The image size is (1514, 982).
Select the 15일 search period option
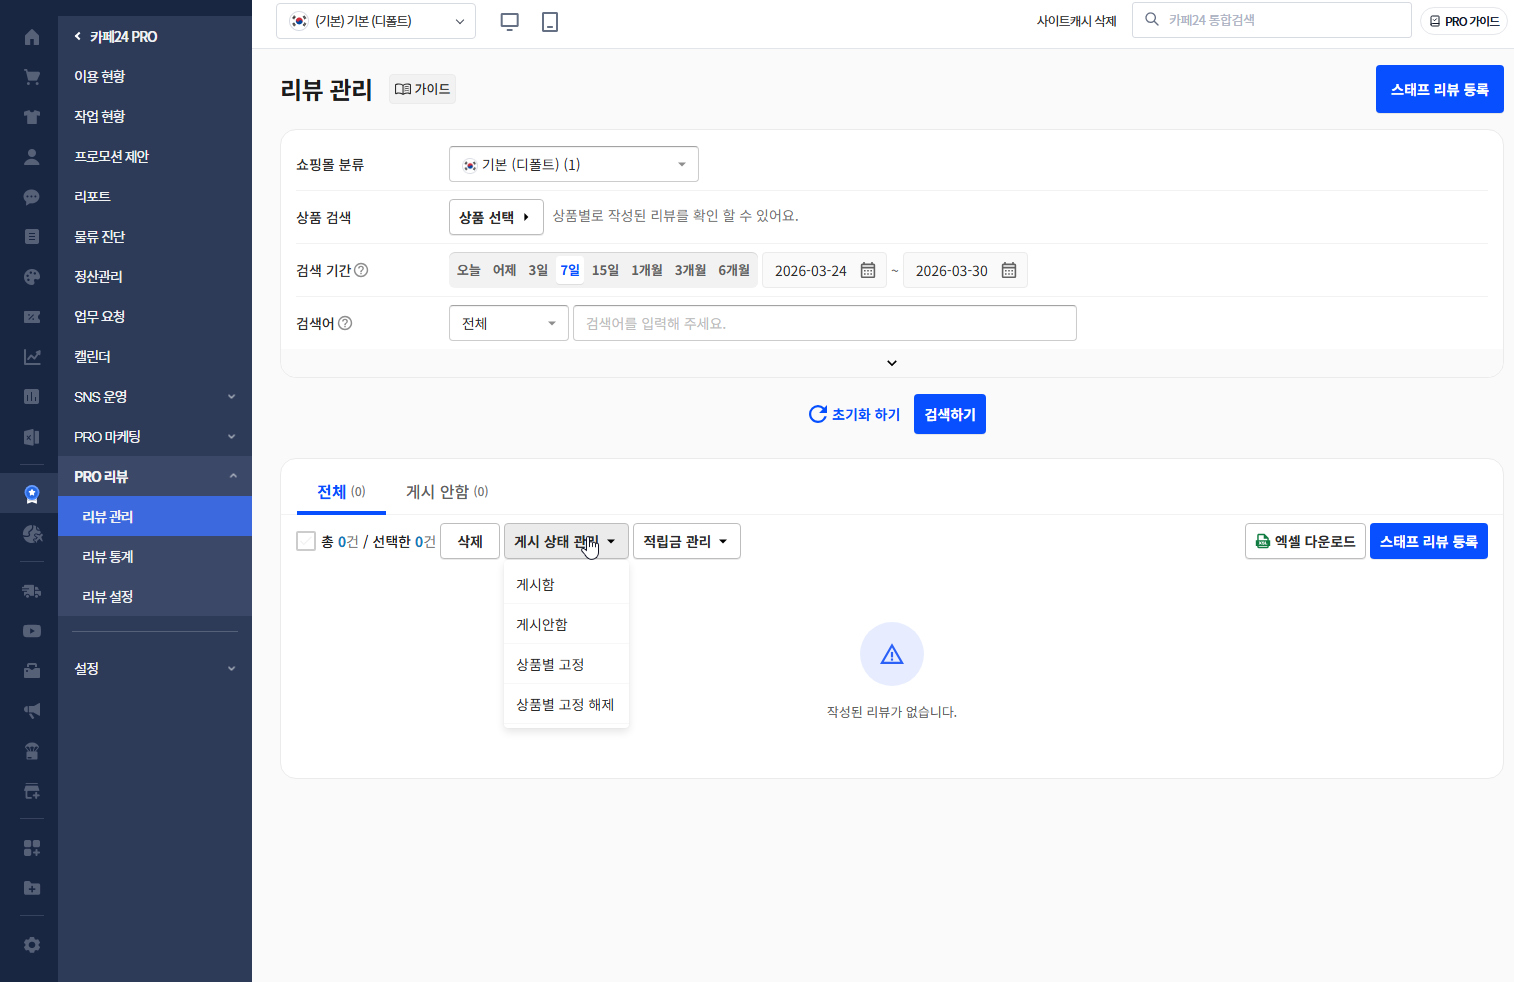click(605, 270)
